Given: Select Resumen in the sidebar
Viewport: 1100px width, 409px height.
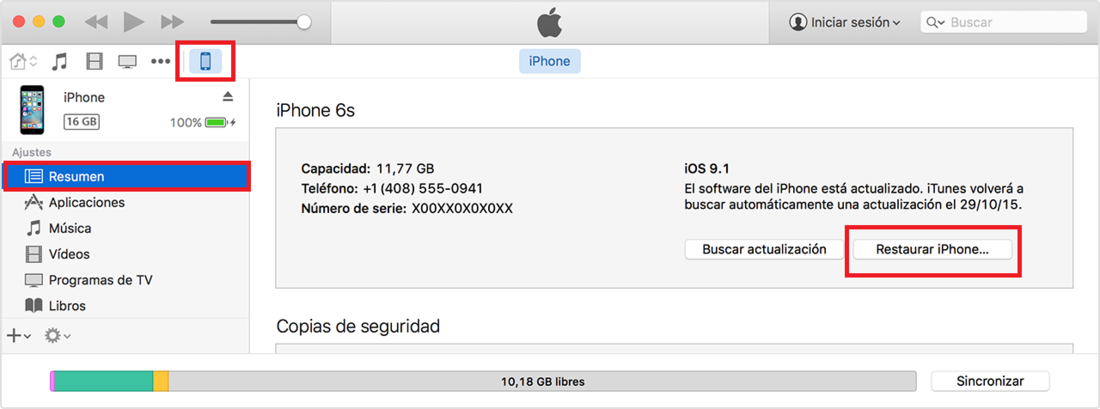Looking at the screenshot, I should click(x=127, y=177).
